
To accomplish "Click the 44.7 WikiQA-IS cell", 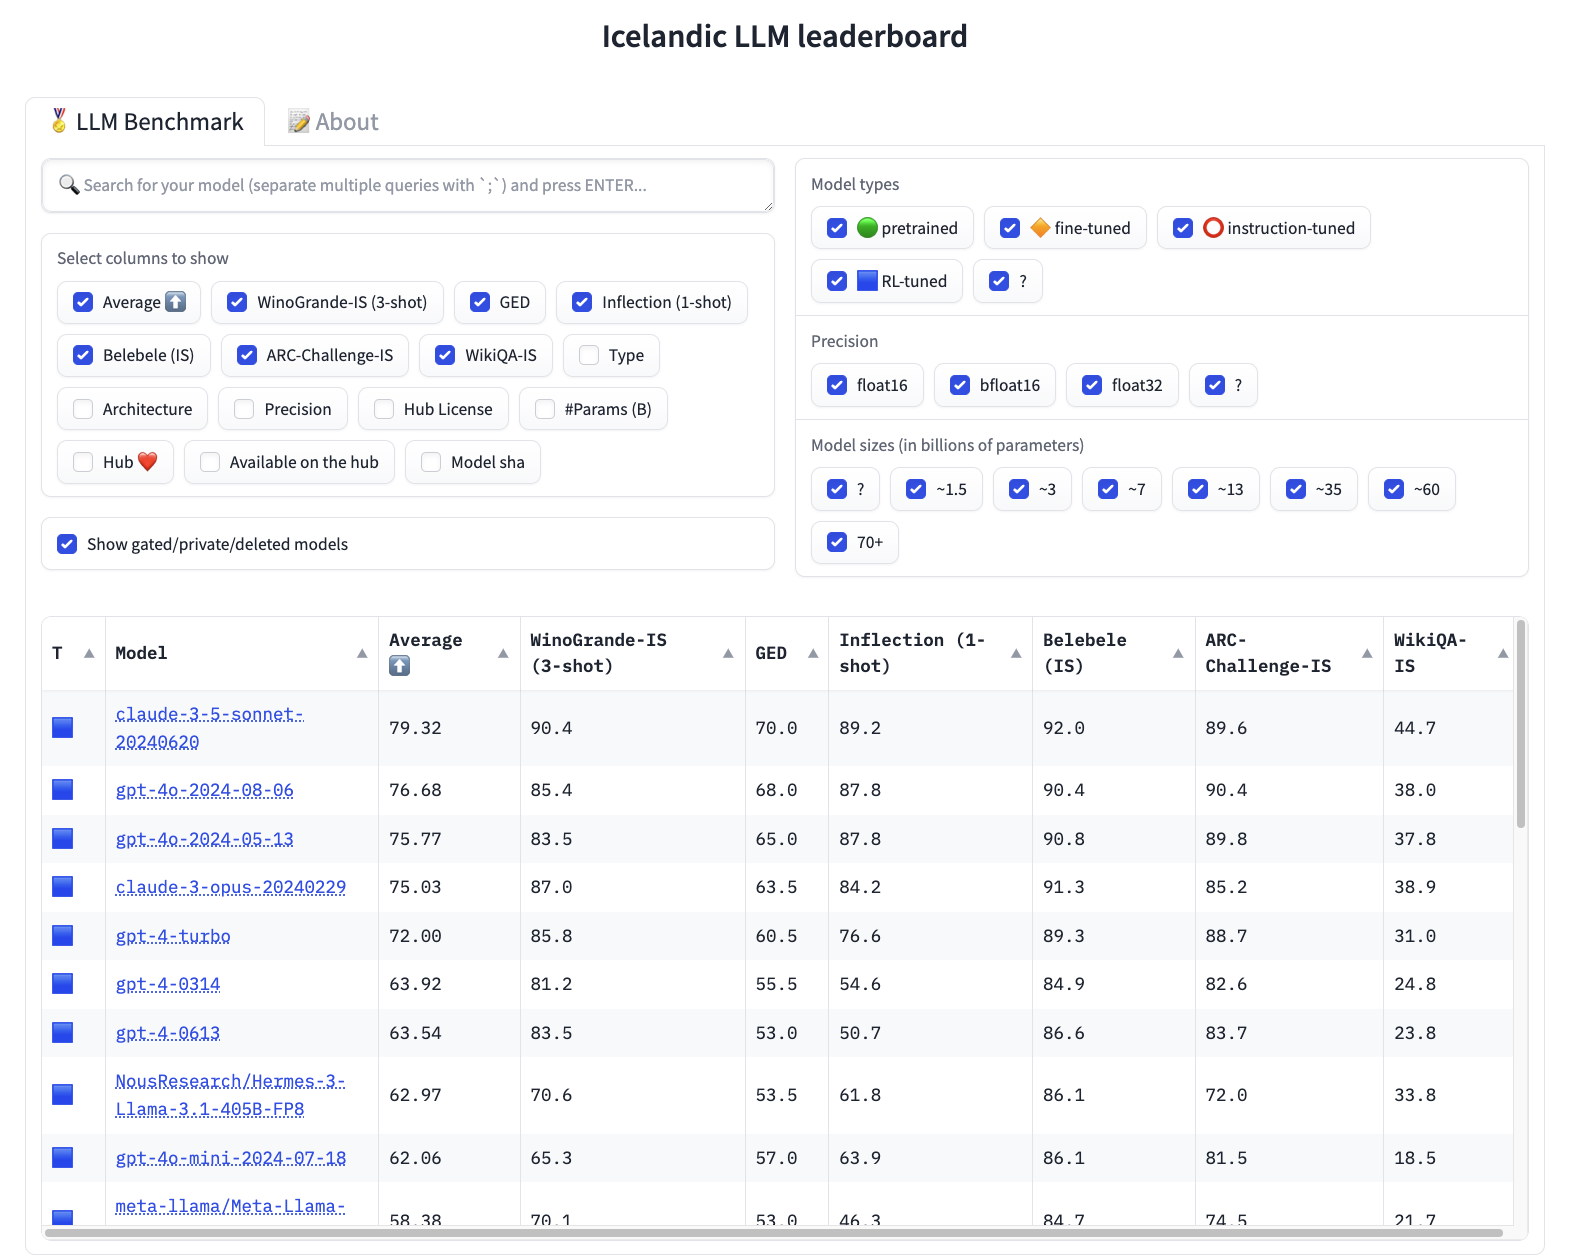I will tap(1415, 728).
